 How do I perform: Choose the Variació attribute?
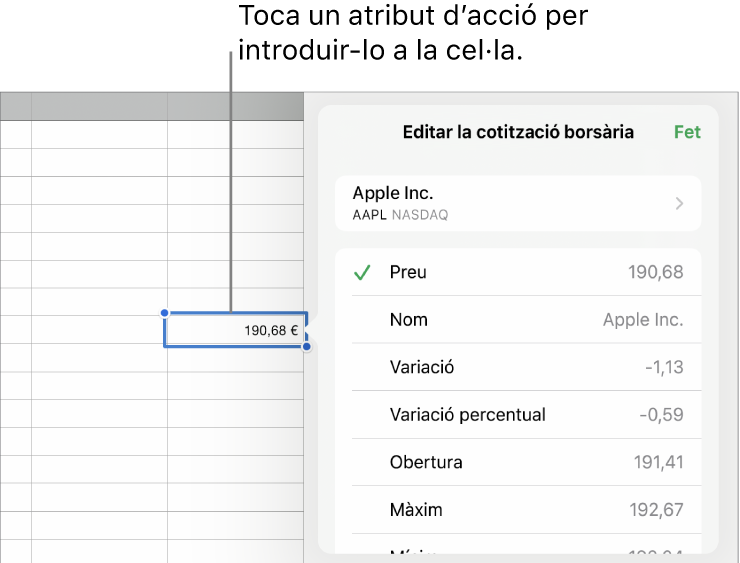tap(518, 367)
